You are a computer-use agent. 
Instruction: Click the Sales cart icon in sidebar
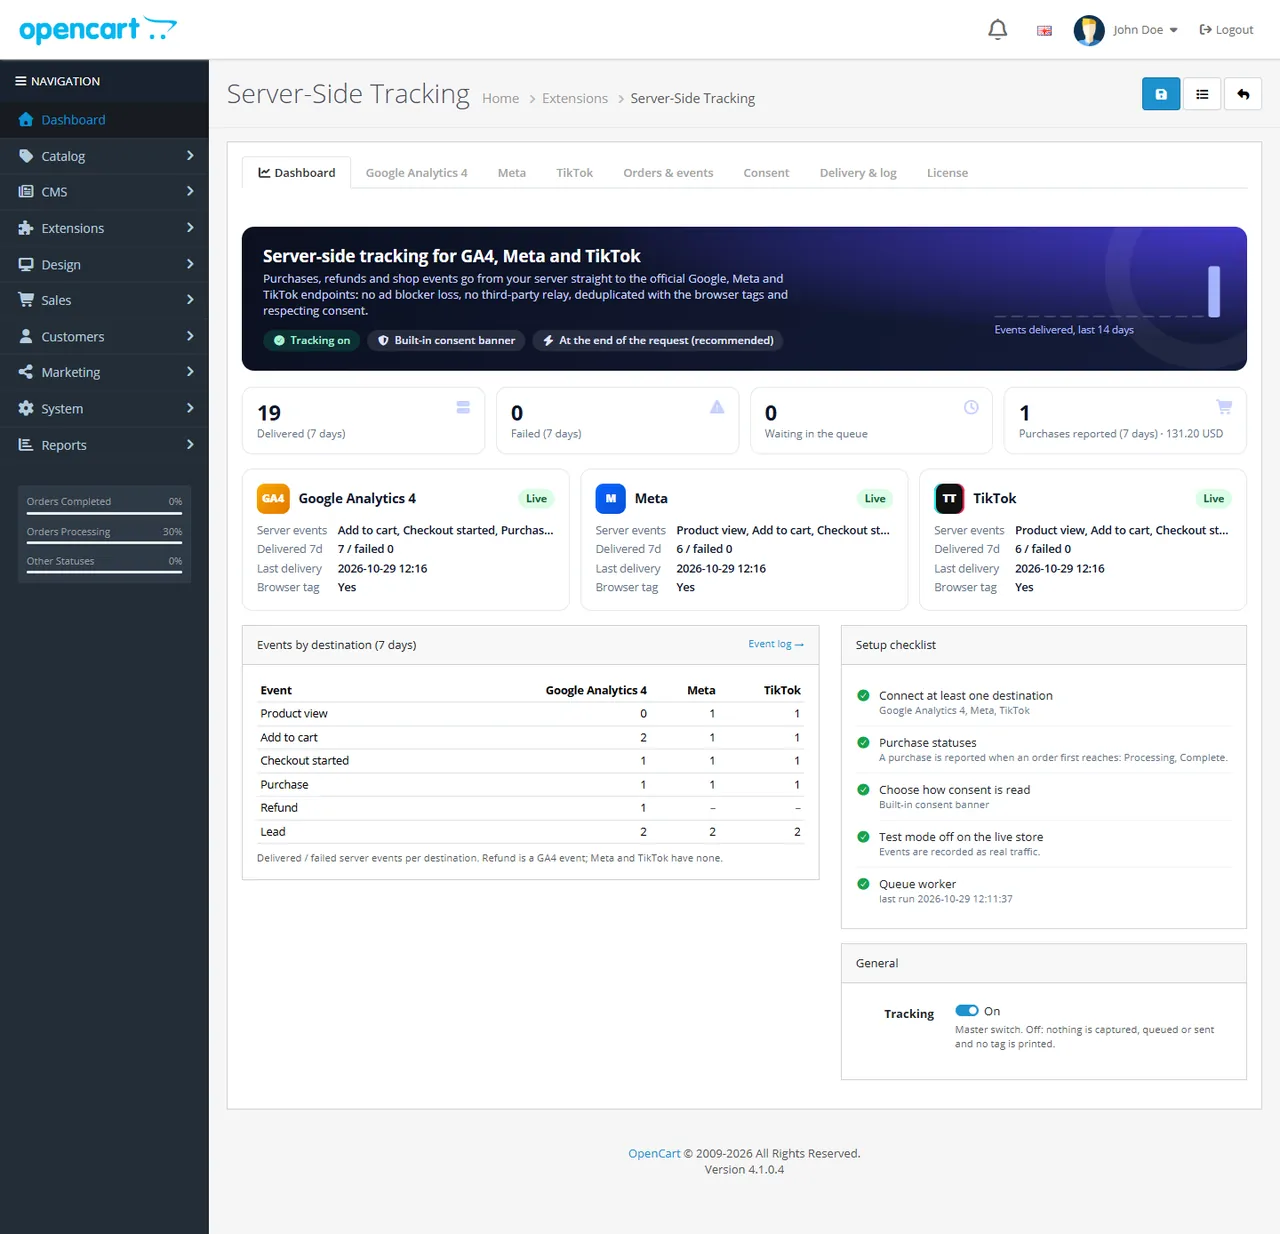(x=26, y=300)
